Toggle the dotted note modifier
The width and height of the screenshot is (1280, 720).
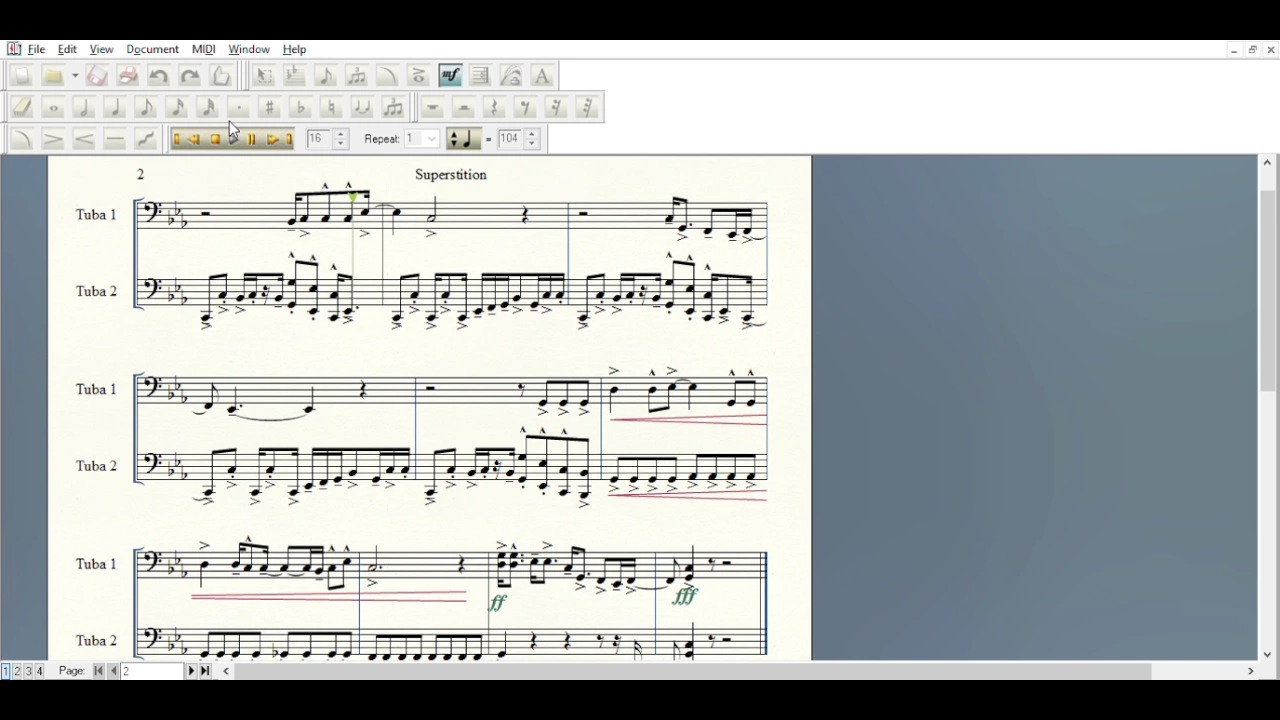(239, 107)
